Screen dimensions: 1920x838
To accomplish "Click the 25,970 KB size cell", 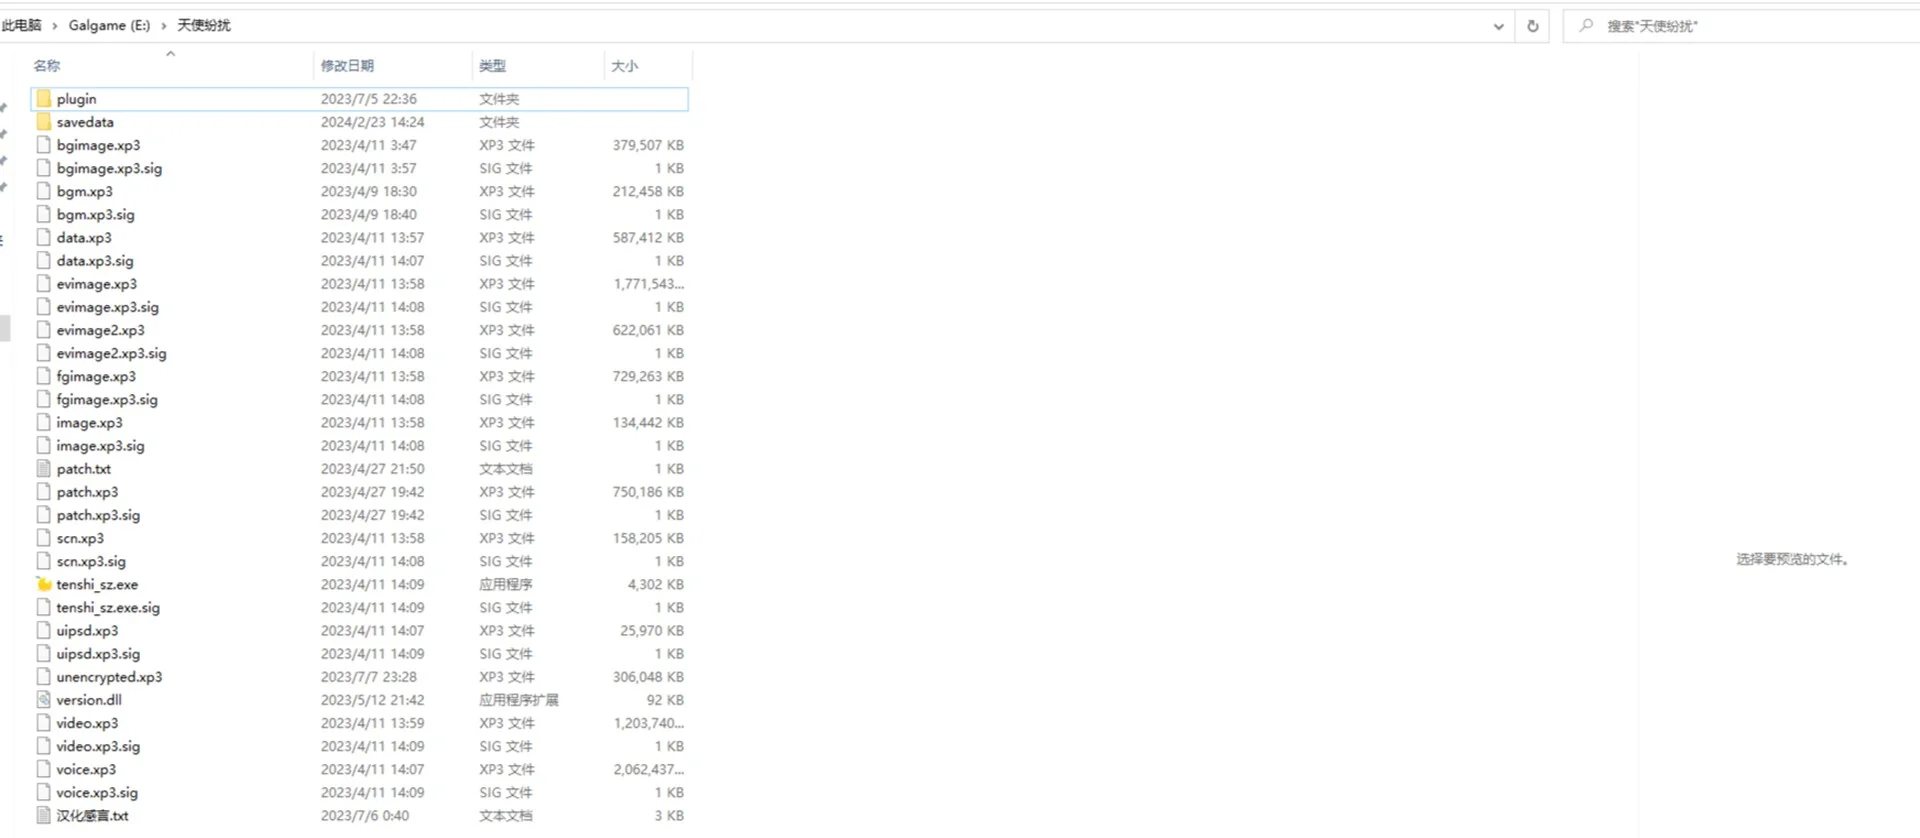I will pos(652,630).
